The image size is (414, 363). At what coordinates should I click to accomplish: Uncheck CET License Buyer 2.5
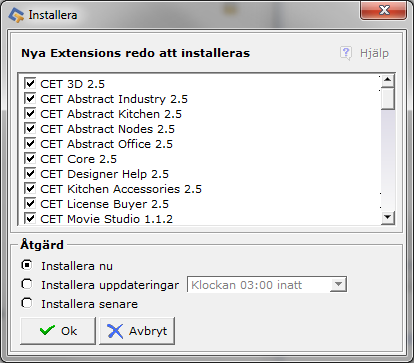point(30,203)
